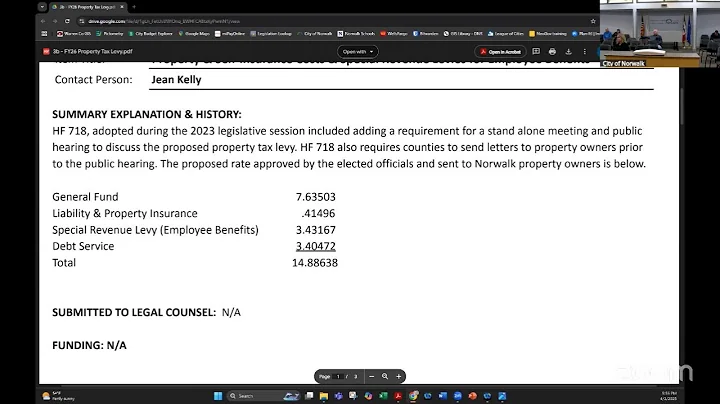Click the taskbar Search box
Screen dimensions: 720x404
(x=264, y=396)
